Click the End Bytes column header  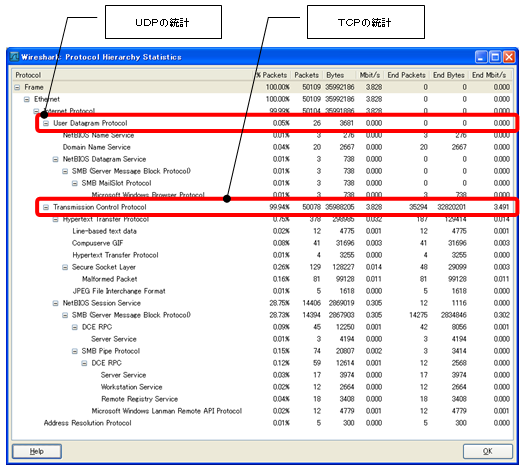click(x=449, y=75)
